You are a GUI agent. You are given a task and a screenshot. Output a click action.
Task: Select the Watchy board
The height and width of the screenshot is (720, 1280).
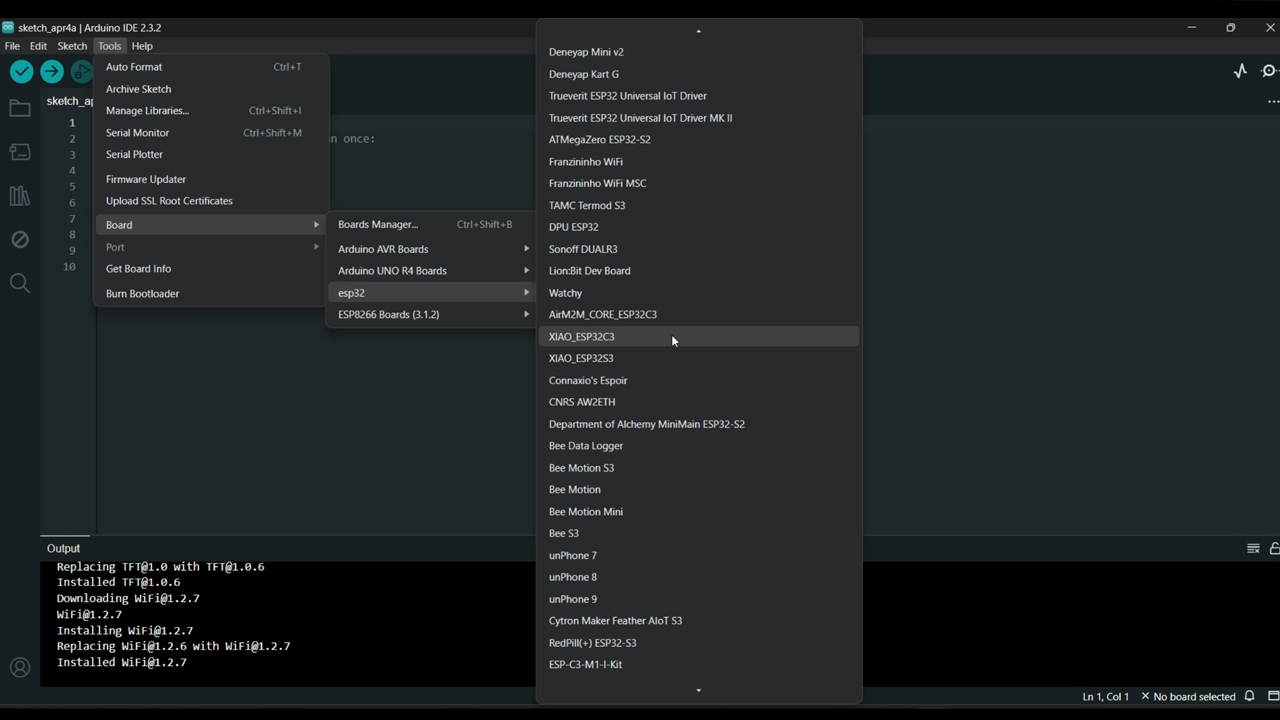(x=698, y=293)
